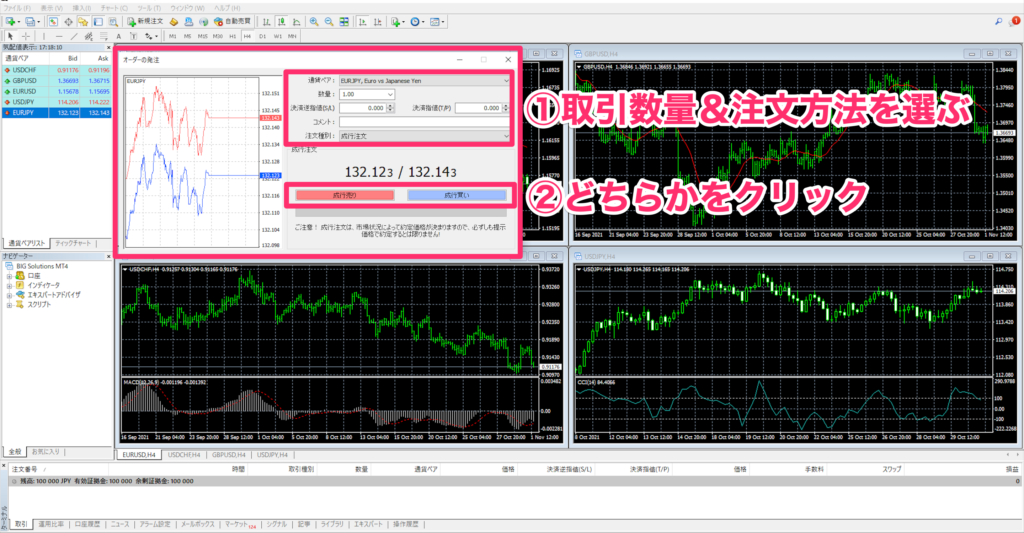Switch chart to candlestick icon
Screen dimensions: 1024x533
click(281, 22)
